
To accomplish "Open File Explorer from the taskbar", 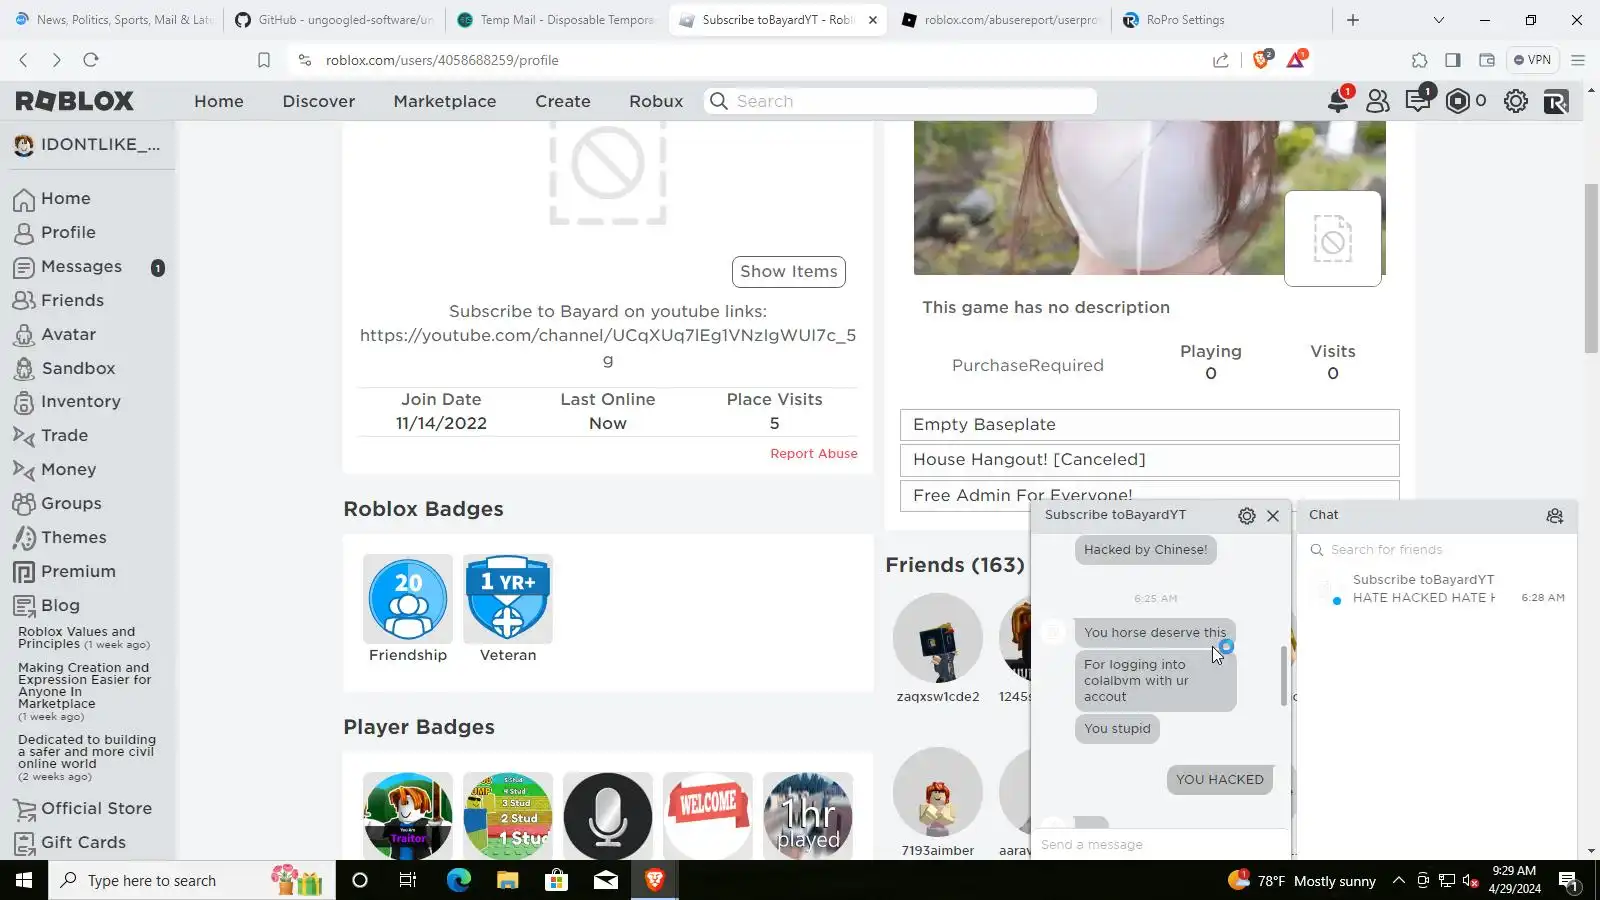I will [x=508, y=880].
